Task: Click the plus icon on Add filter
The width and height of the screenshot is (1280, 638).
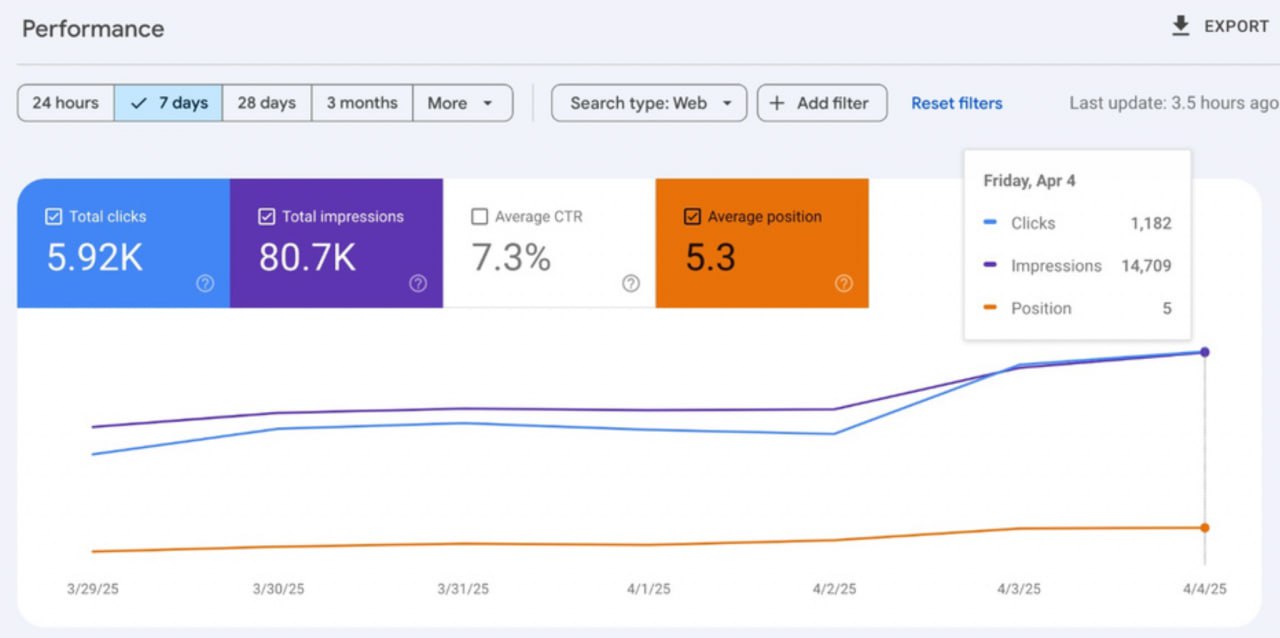Action: pos(777,103)
